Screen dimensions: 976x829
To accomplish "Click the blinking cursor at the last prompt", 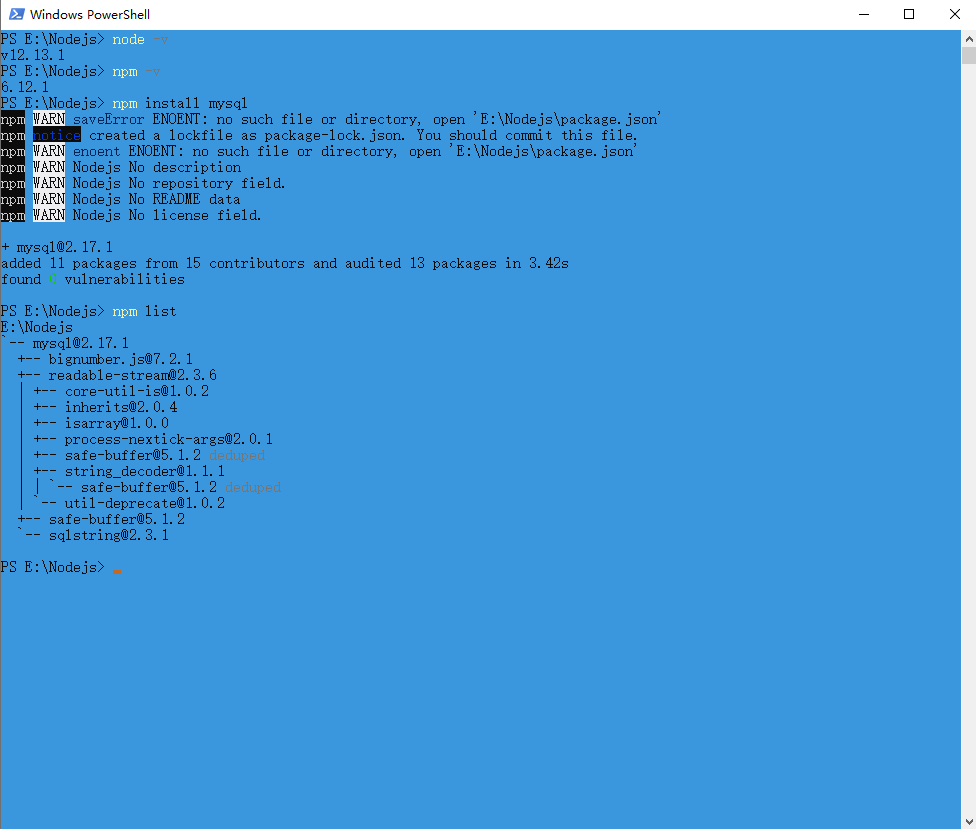I will coord(116,571).
